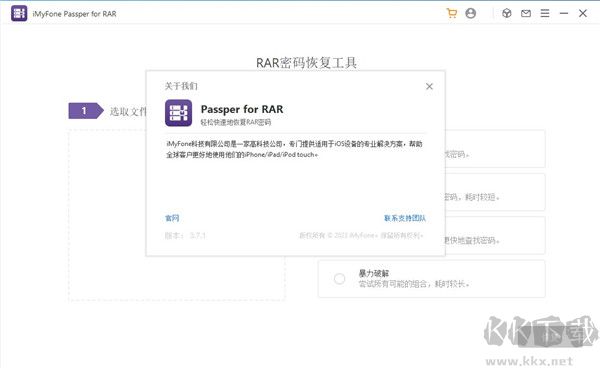600x368 pixels.
Task: Click the 尝试所有可能的组合 description
Action: tap(414, 284)
